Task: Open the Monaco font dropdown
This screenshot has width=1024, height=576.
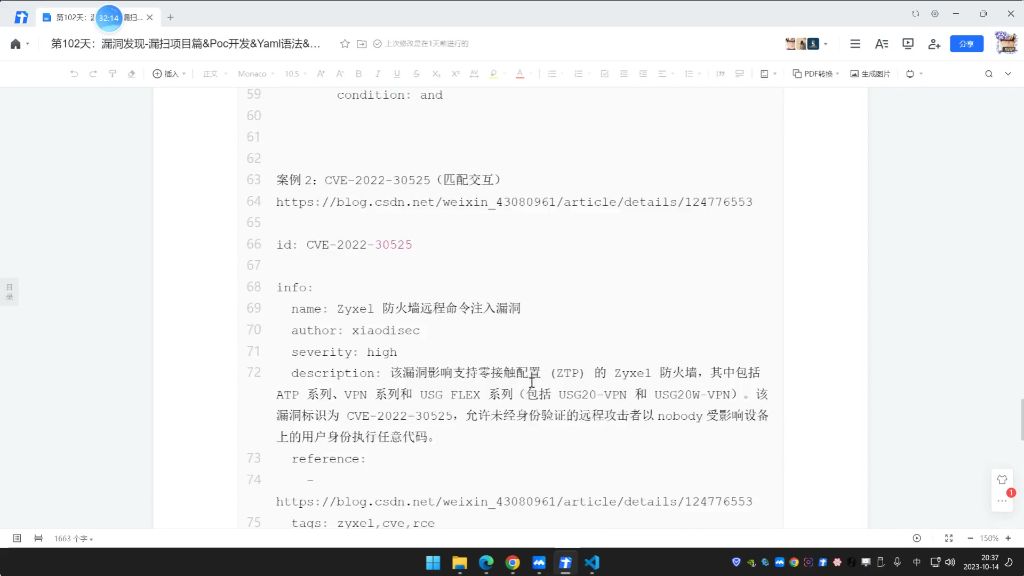Action: [255, 74]
